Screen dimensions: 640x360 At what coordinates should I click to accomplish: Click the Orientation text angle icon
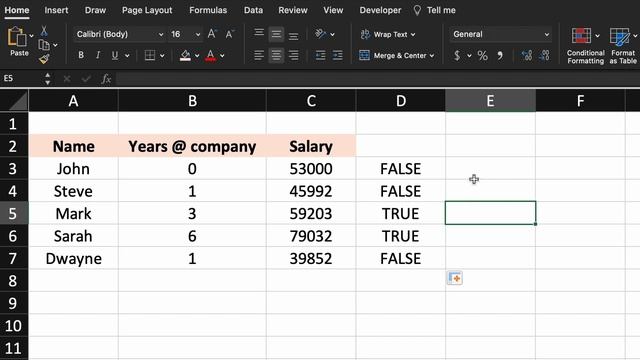320,34
